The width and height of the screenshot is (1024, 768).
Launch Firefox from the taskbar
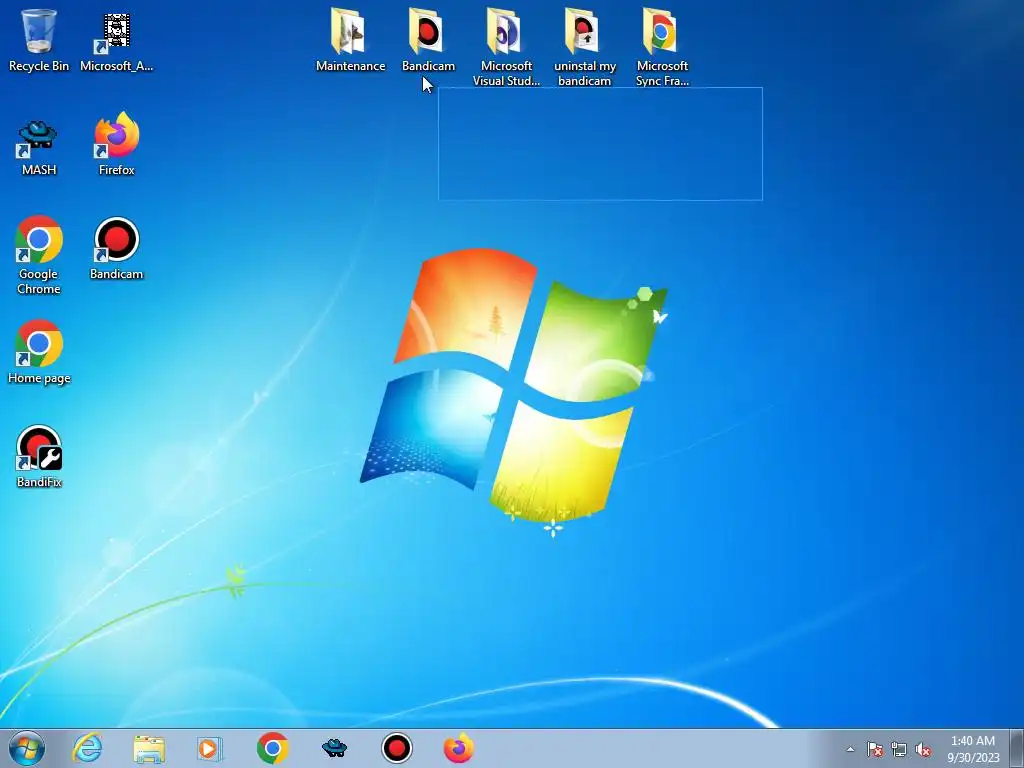point(458,748)
